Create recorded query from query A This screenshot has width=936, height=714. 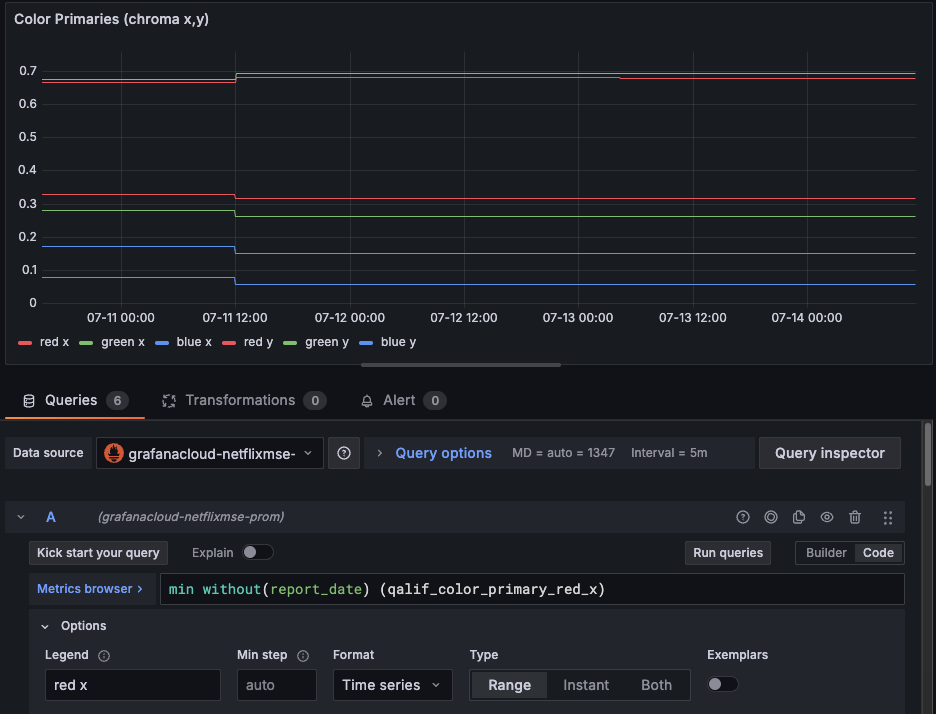pos(771,518)
